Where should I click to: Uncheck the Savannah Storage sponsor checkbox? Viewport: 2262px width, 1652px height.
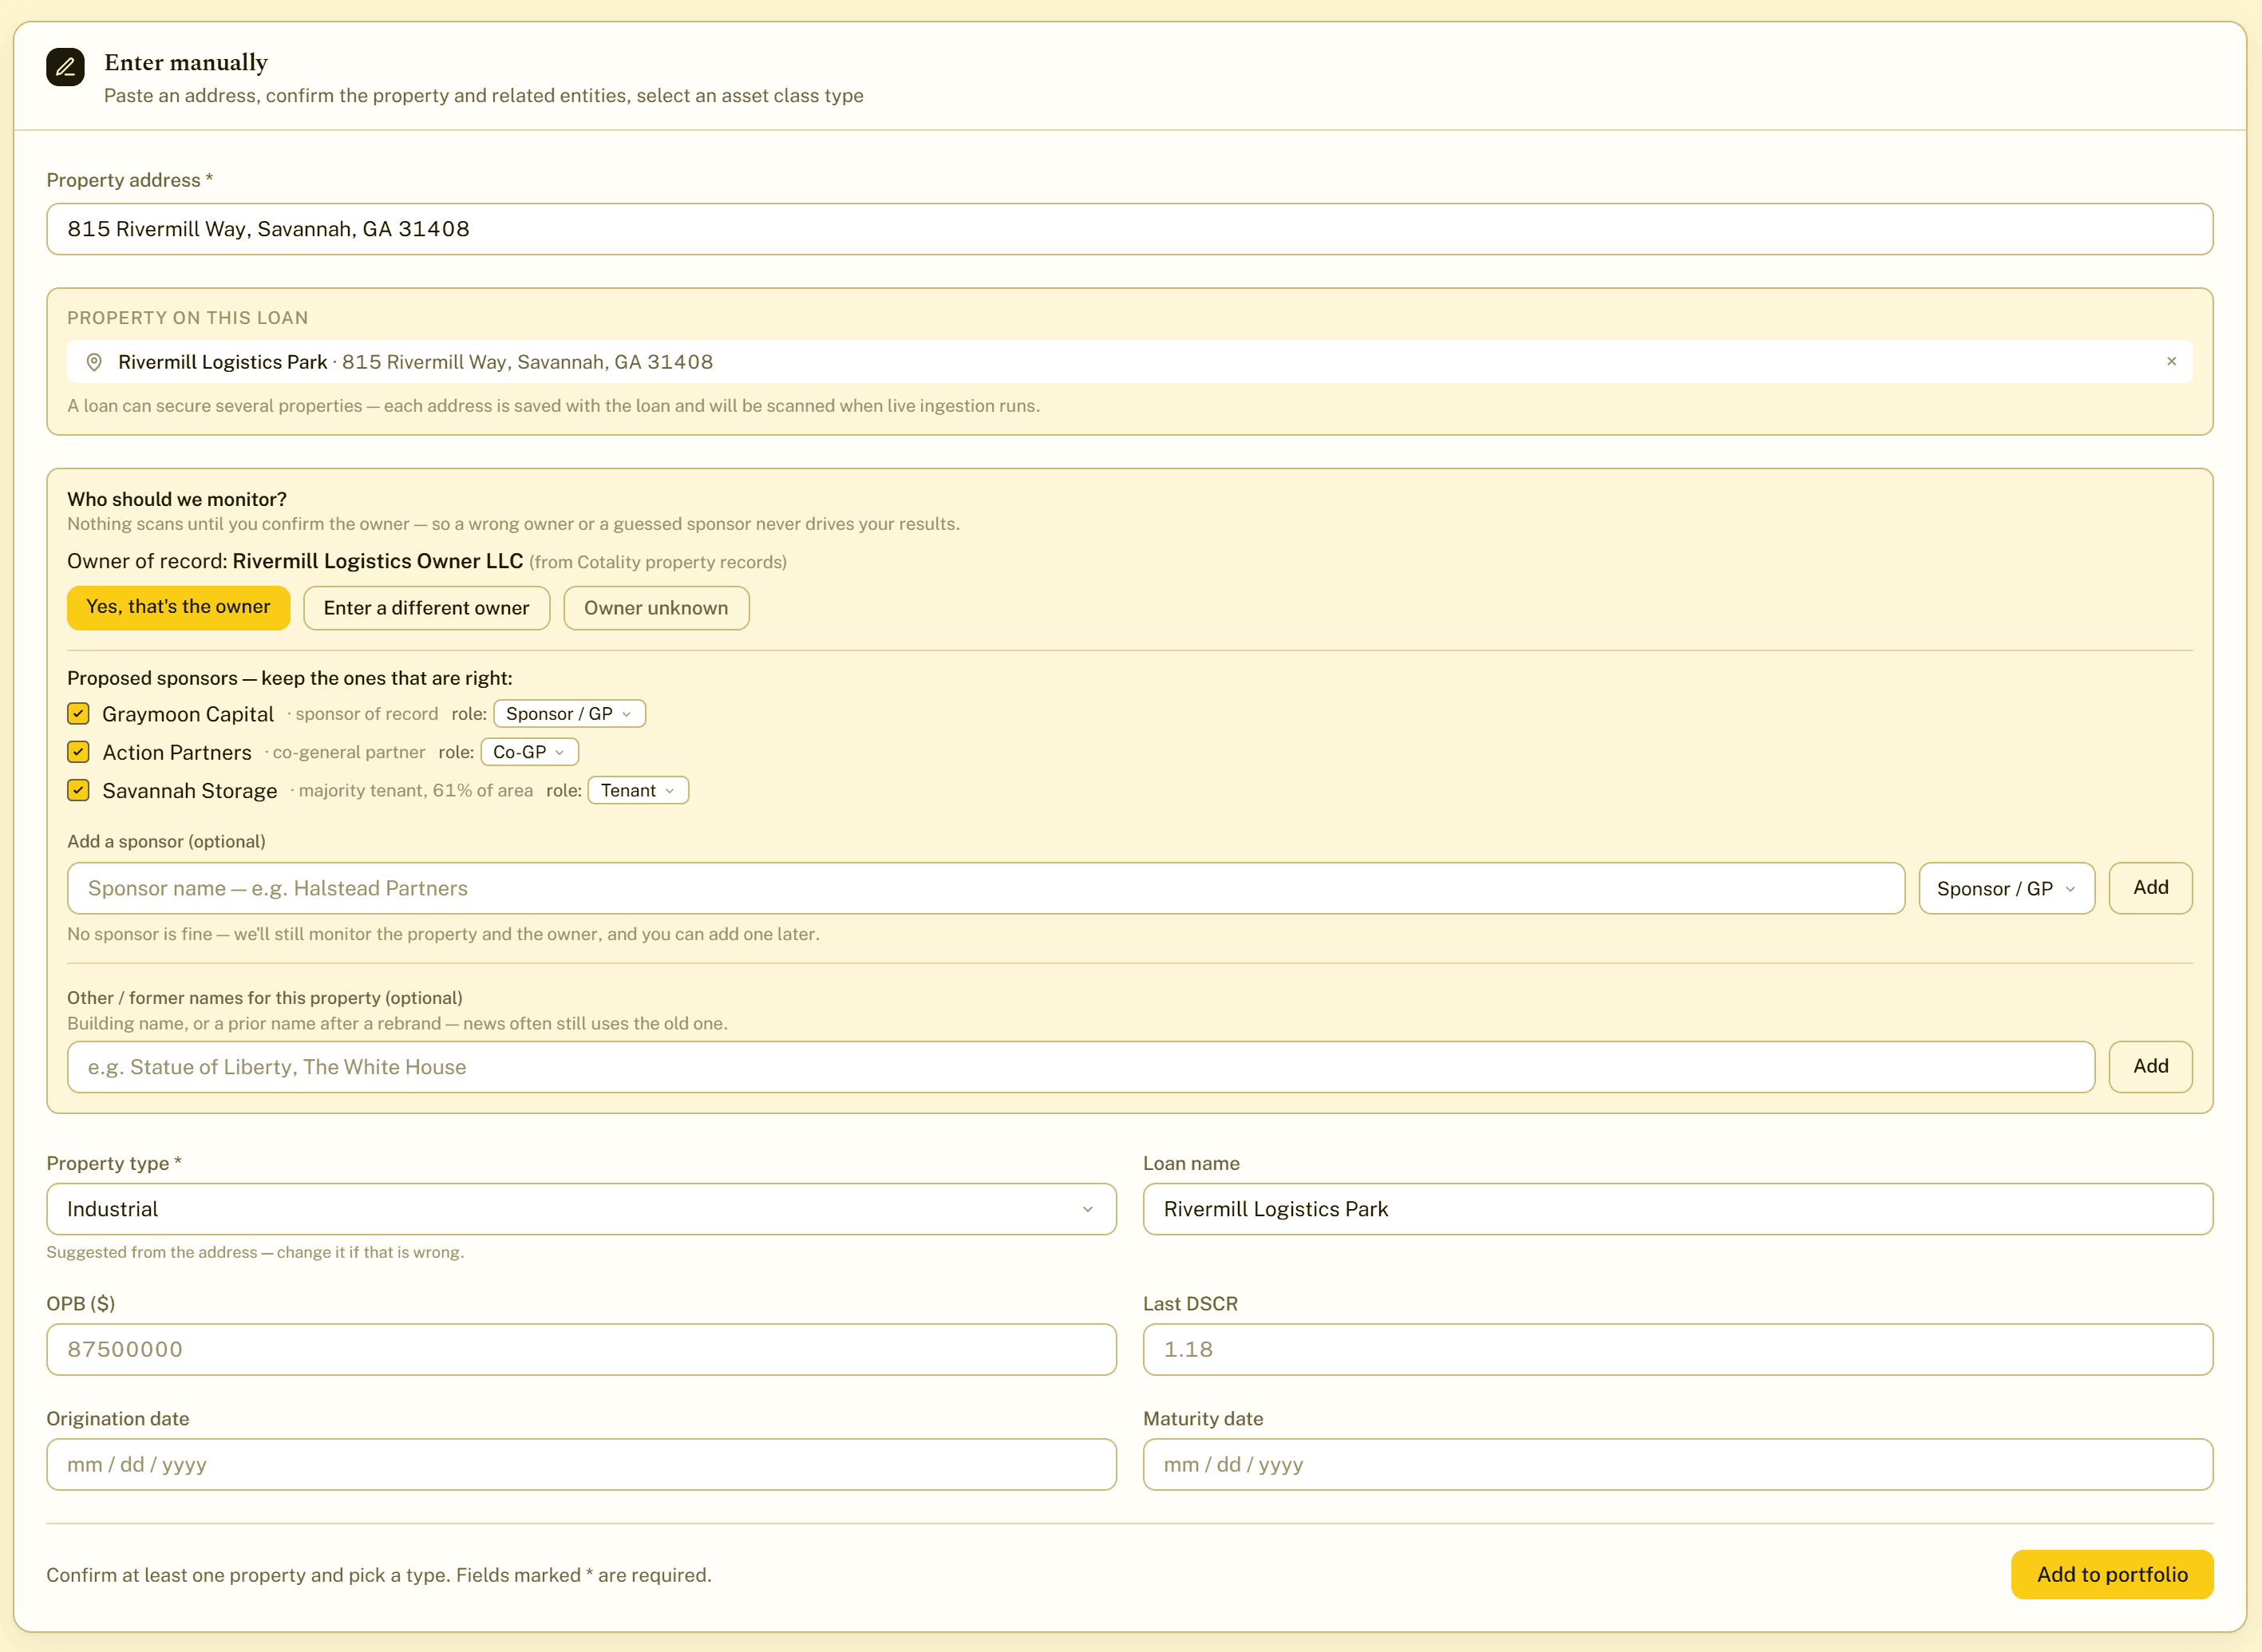click(x=78, y=790)
